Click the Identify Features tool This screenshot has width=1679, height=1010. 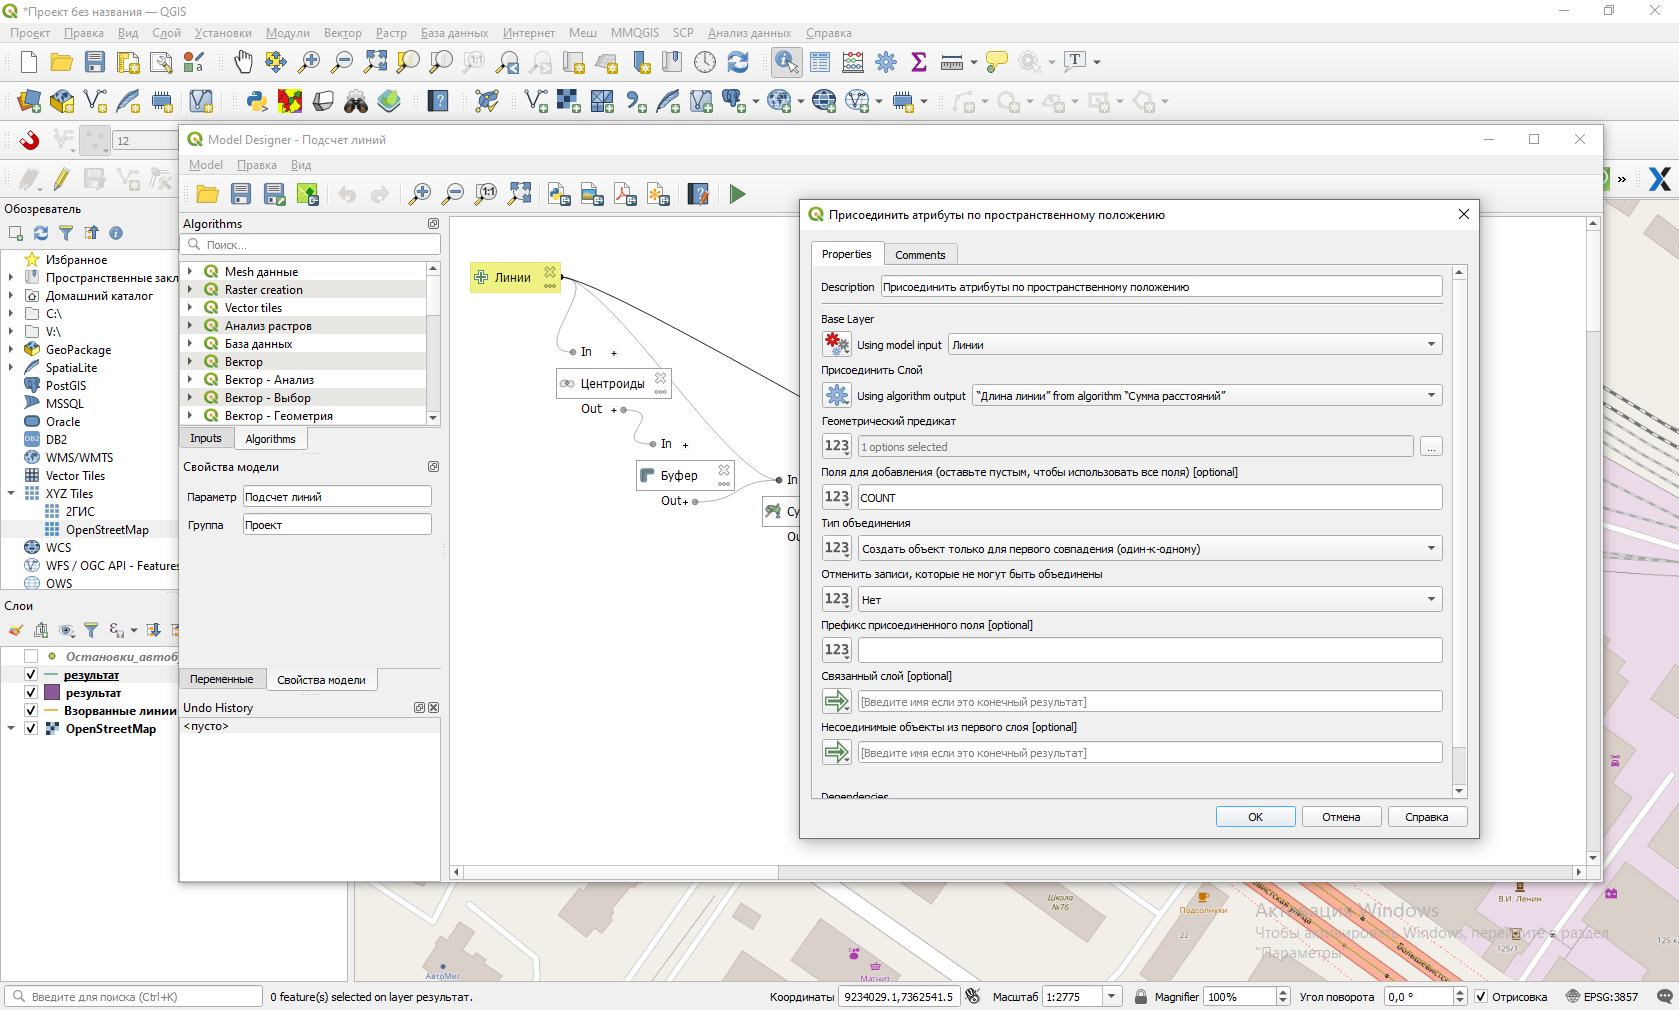click(786, 62)
